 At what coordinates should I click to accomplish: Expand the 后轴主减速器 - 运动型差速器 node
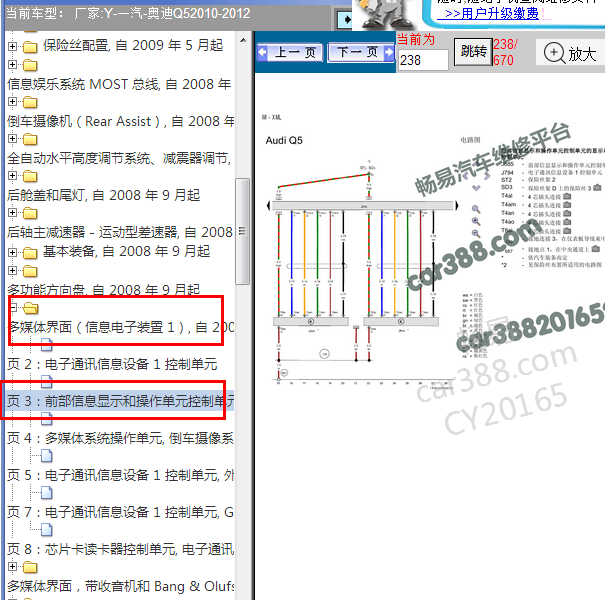(x=12, y=213)
